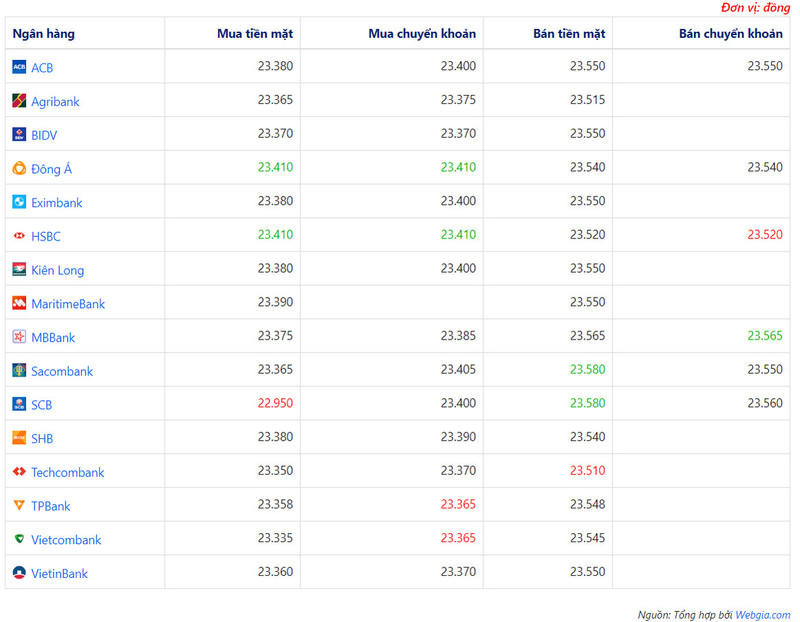The height and width of the screenshot is (622, 800).
Task: Open the SHB bank link
Action: point(42,439)
